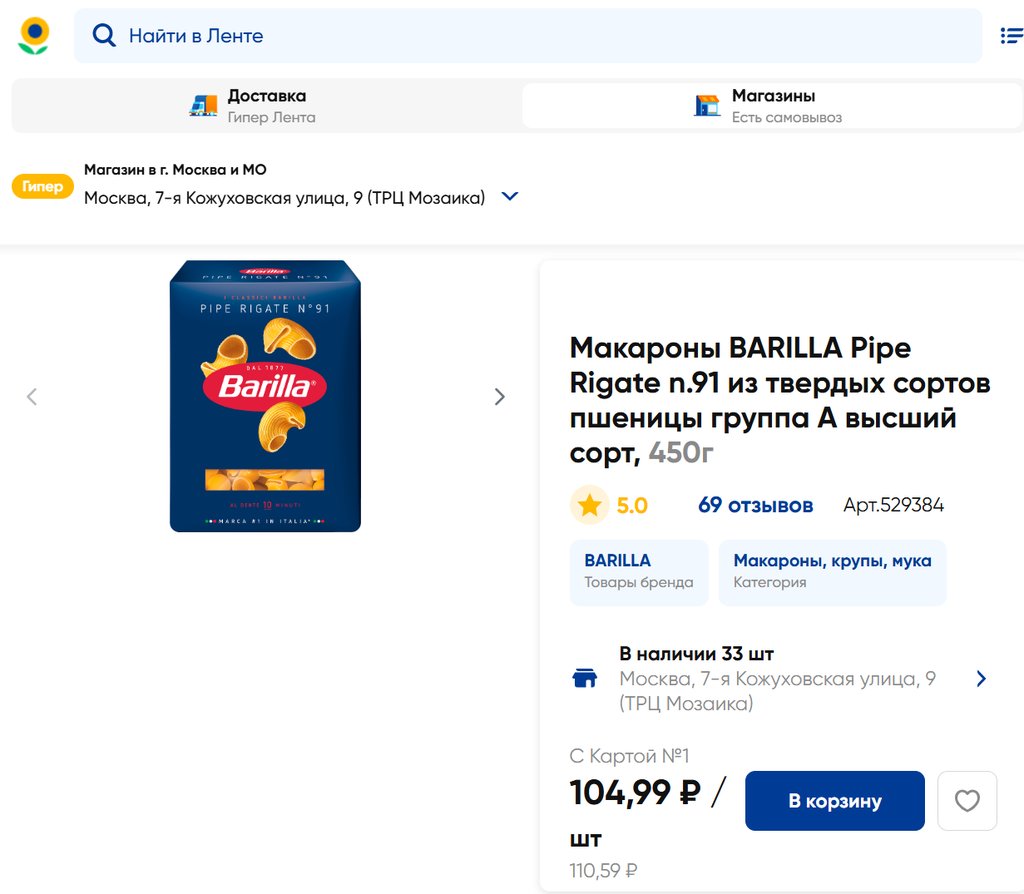Click the search magnifier icon
The height and width of the screenshot is (894, 1024).
(104, 36)
